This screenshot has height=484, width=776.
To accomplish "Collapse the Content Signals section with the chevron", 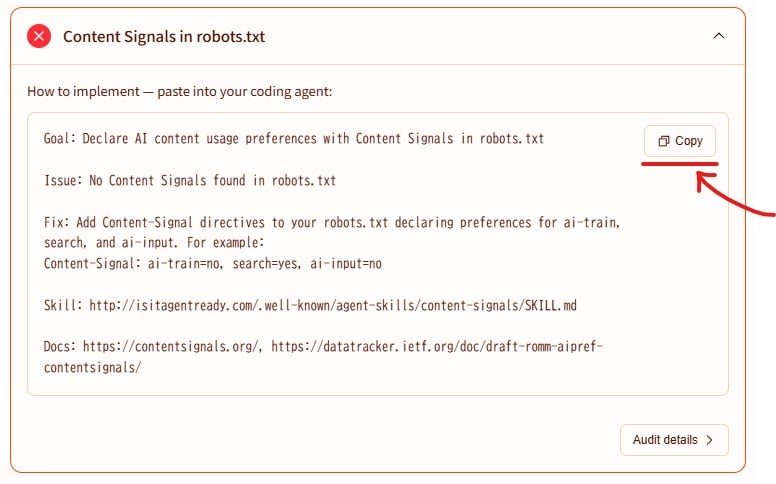I will tap(718, 36).
